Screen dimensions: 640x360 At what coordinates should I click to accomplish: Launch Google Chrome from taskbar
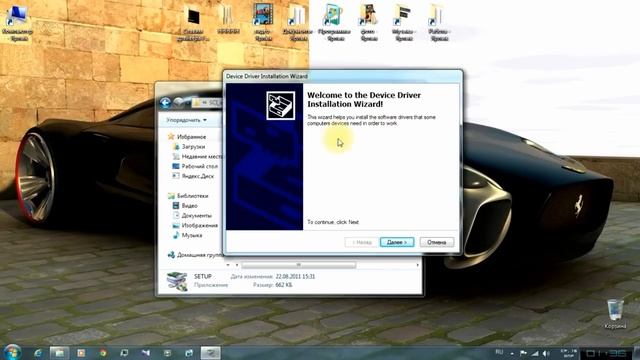pyautogui.click(x=103, y=353)
